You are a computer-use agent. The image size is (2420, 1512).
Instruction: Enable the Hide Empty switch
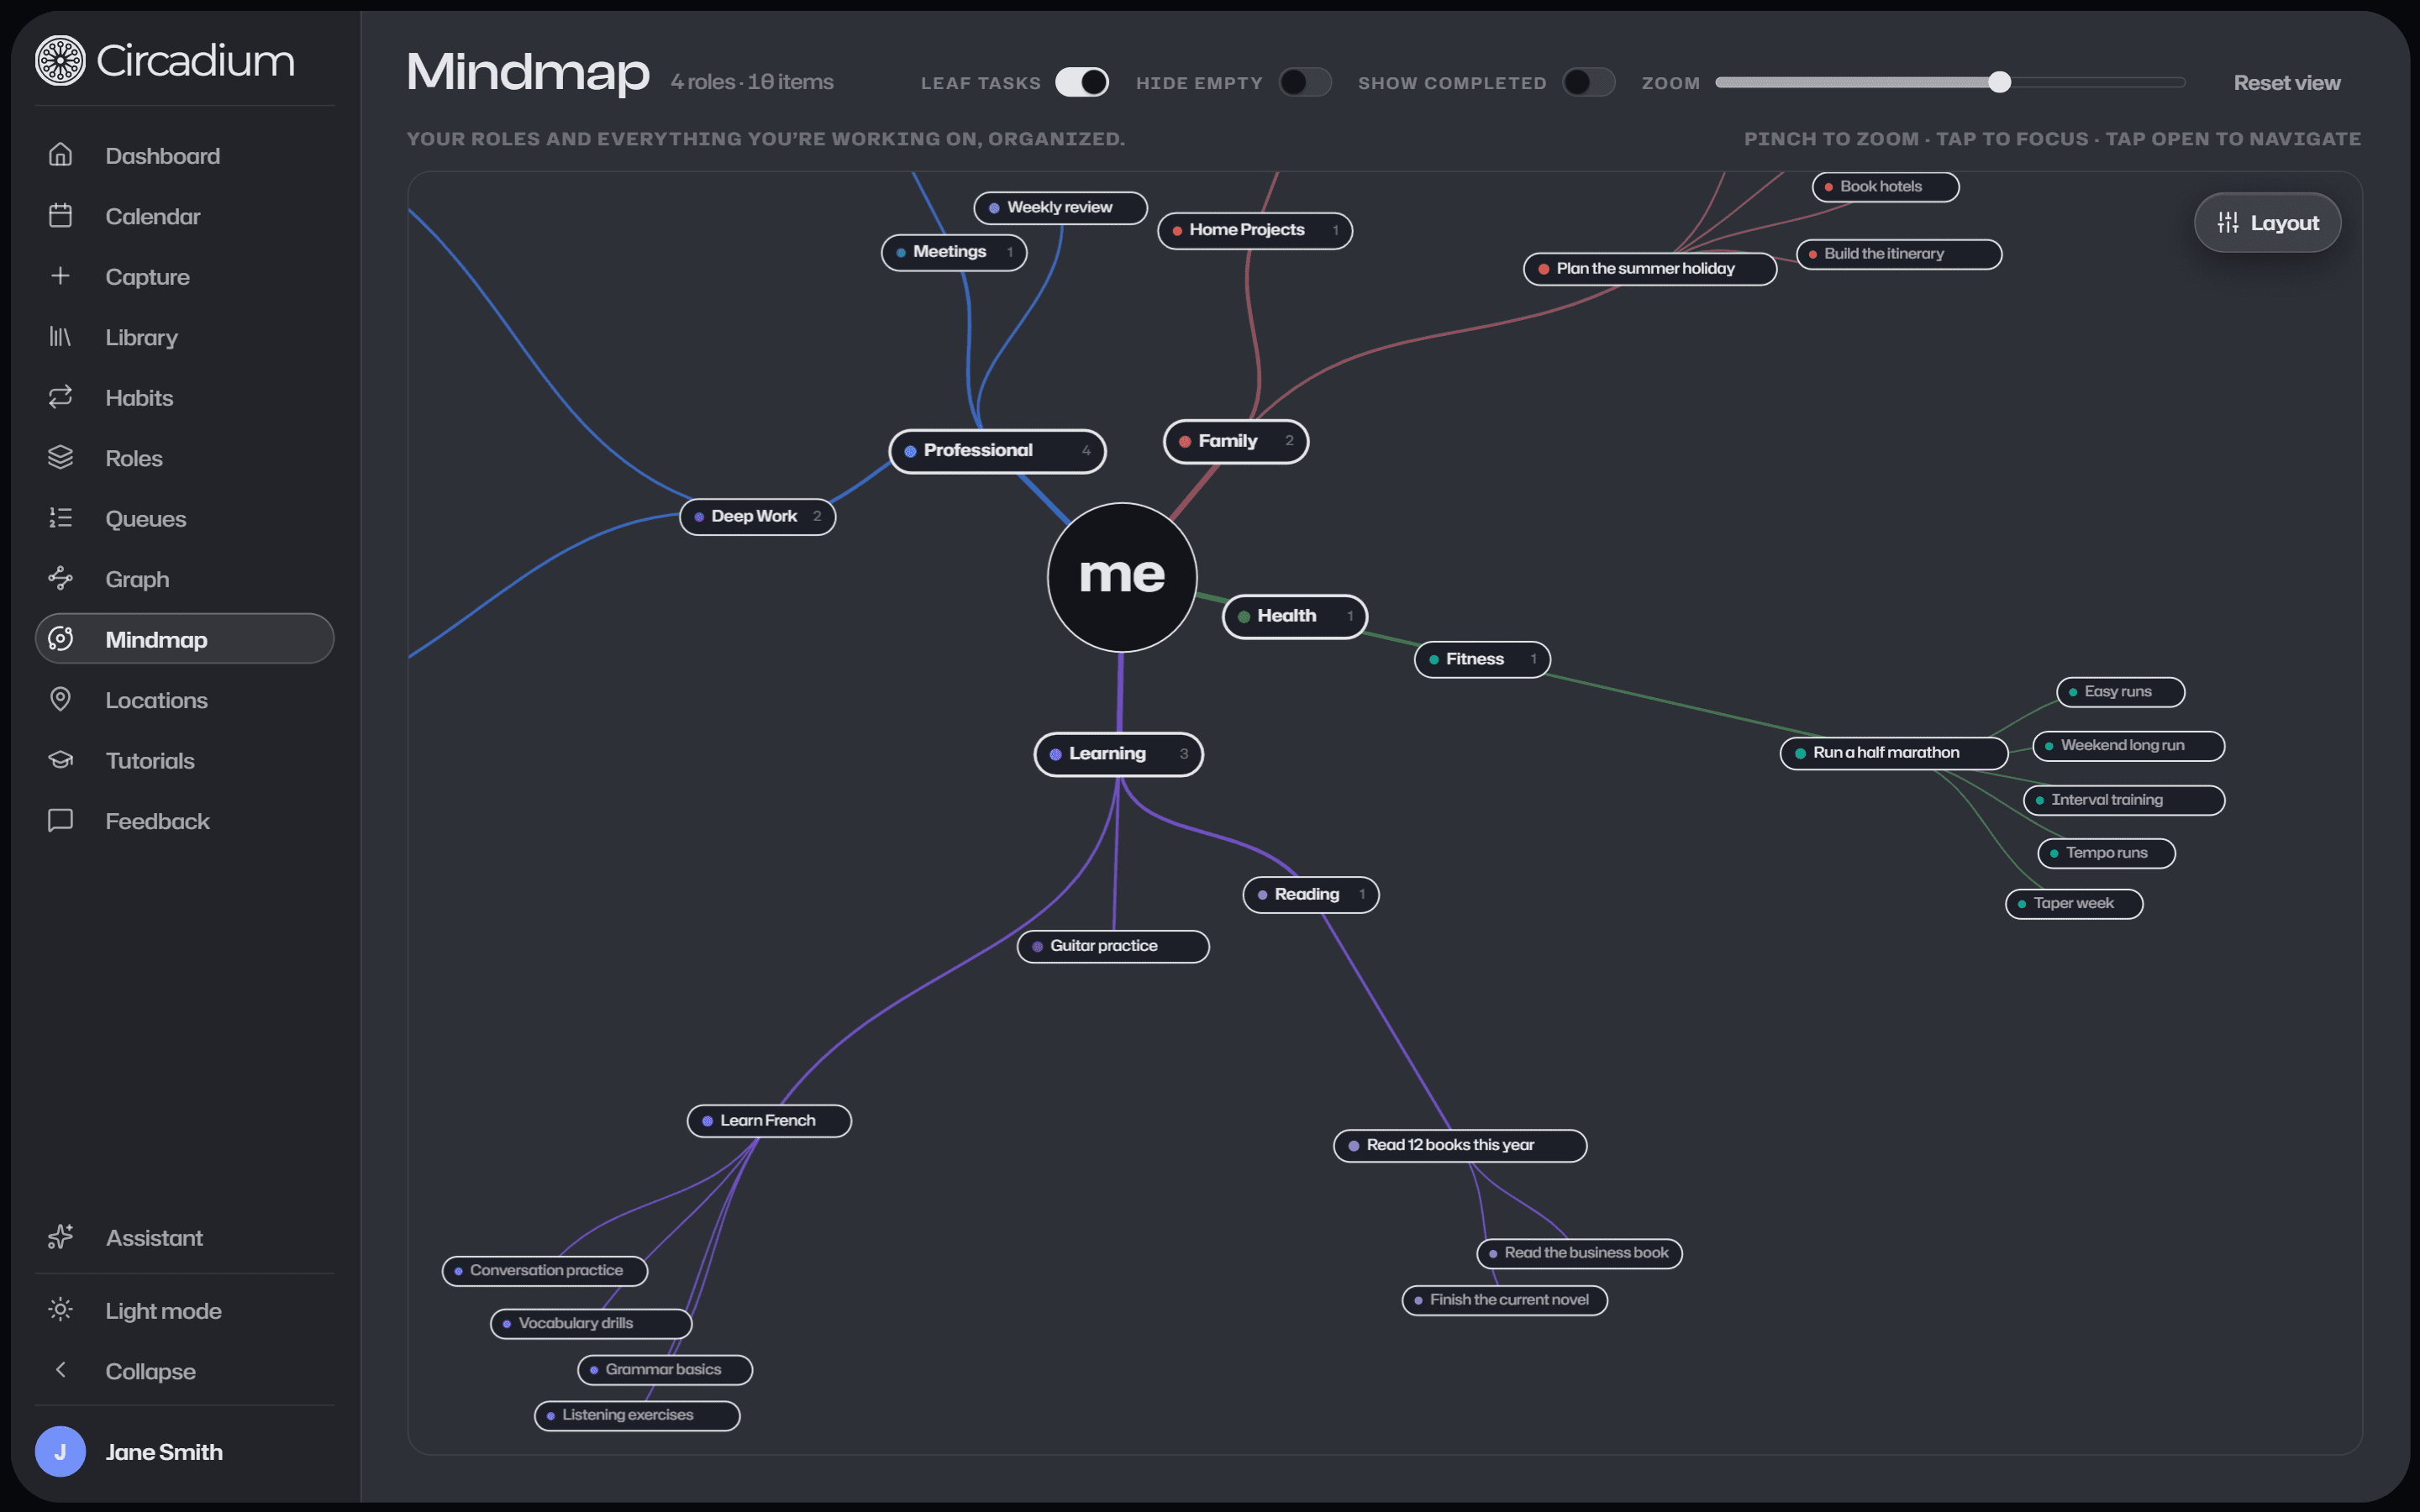coord(1305,82)
